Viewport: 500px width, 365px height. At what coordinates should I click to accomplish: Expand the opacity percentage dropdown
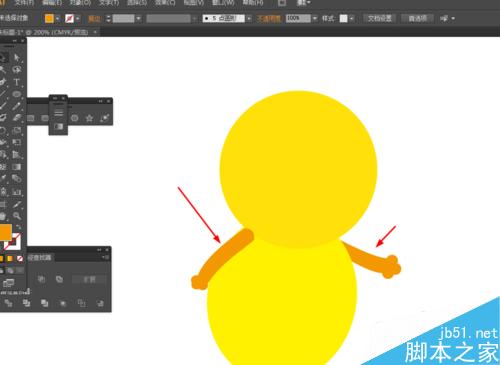[315, 18]
